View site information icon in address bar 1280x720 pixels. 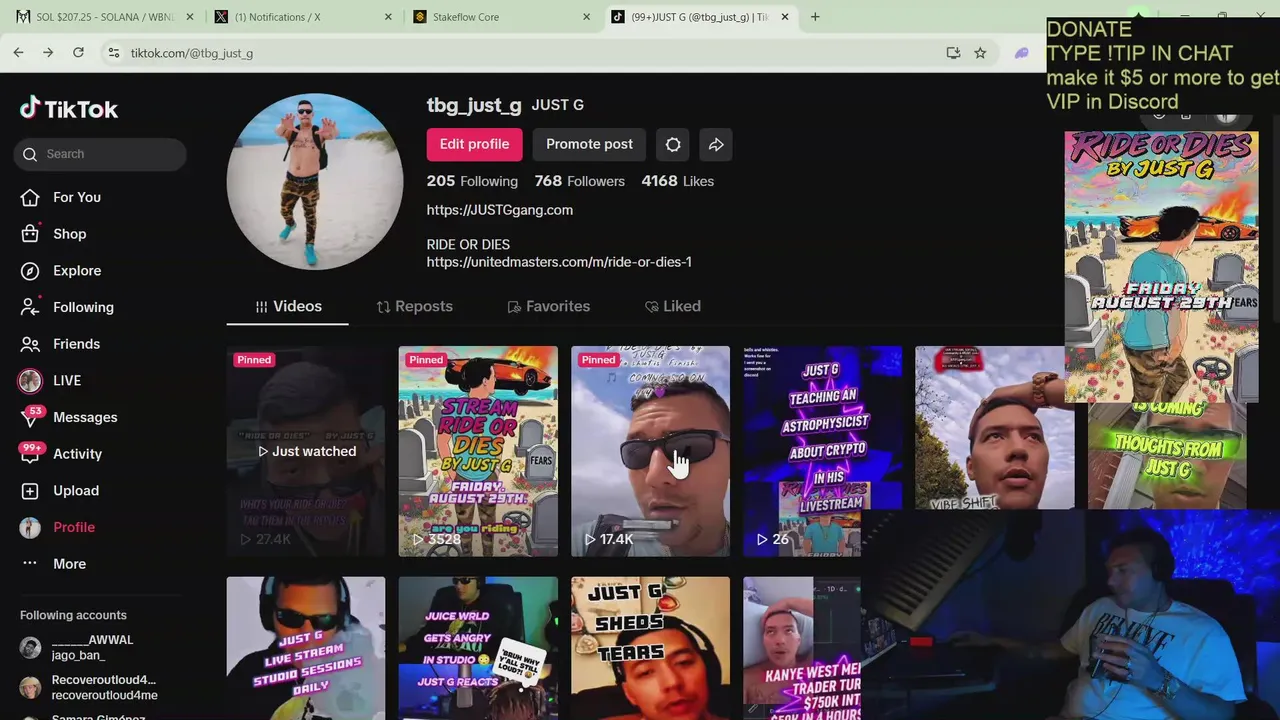coord(113,53)
